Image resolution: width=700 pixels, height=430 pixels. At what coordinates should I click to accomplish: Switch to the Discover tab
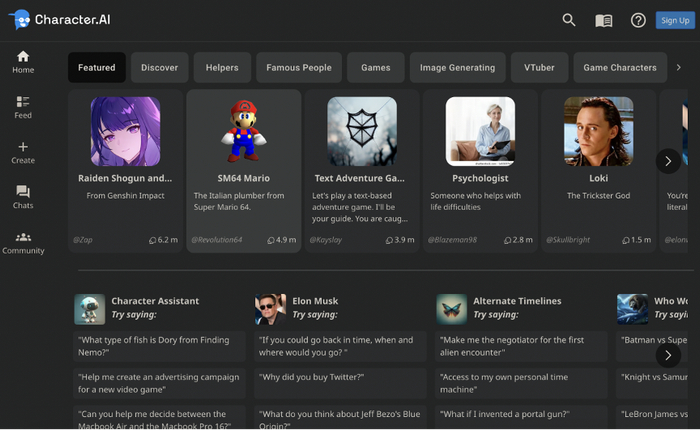tap(159, 67)
